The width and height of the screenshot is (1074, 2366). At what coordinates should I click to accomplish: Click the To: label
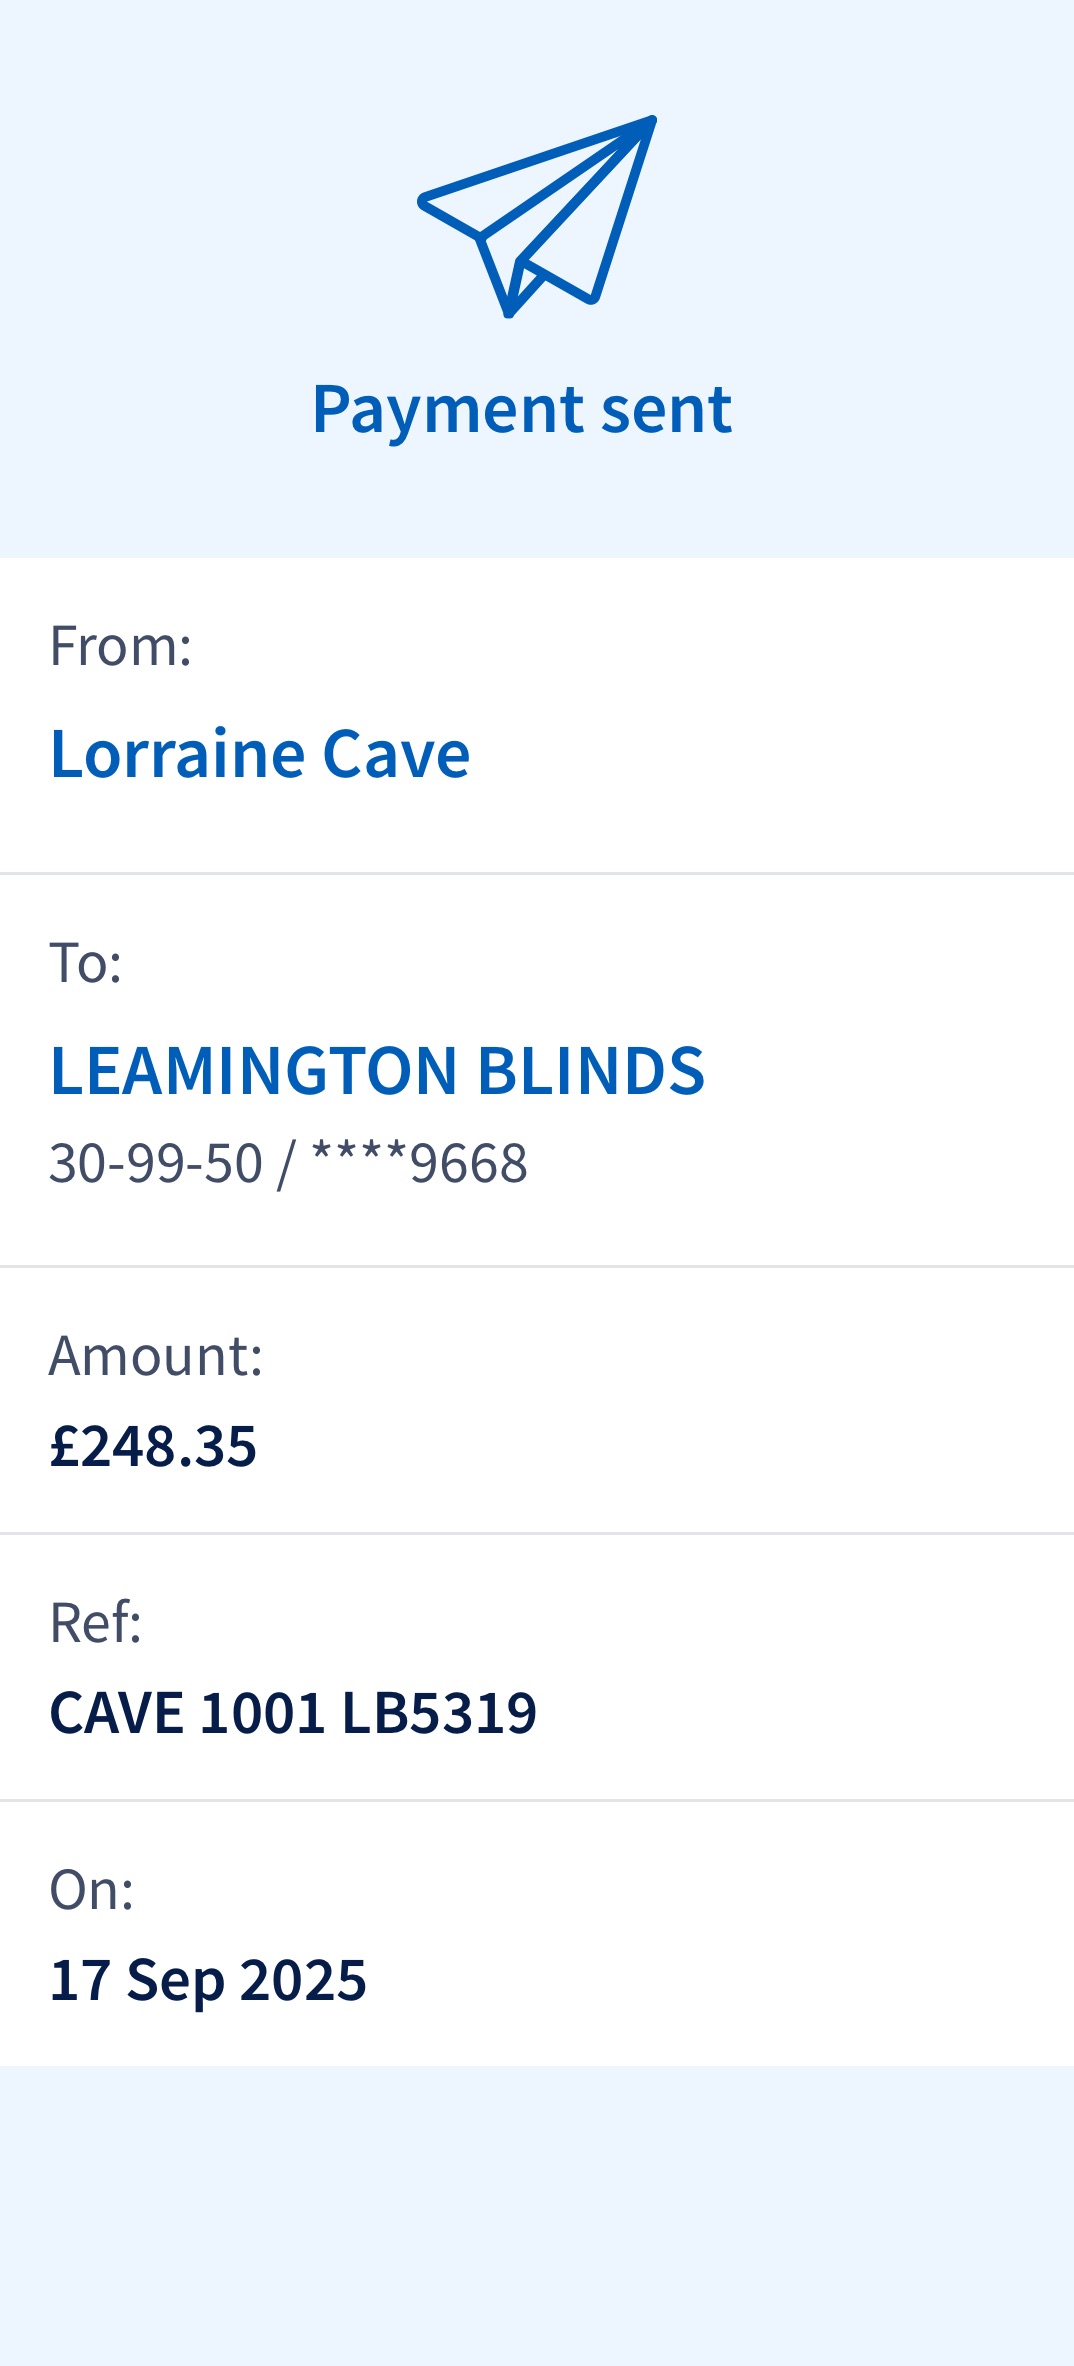point(86,963)
